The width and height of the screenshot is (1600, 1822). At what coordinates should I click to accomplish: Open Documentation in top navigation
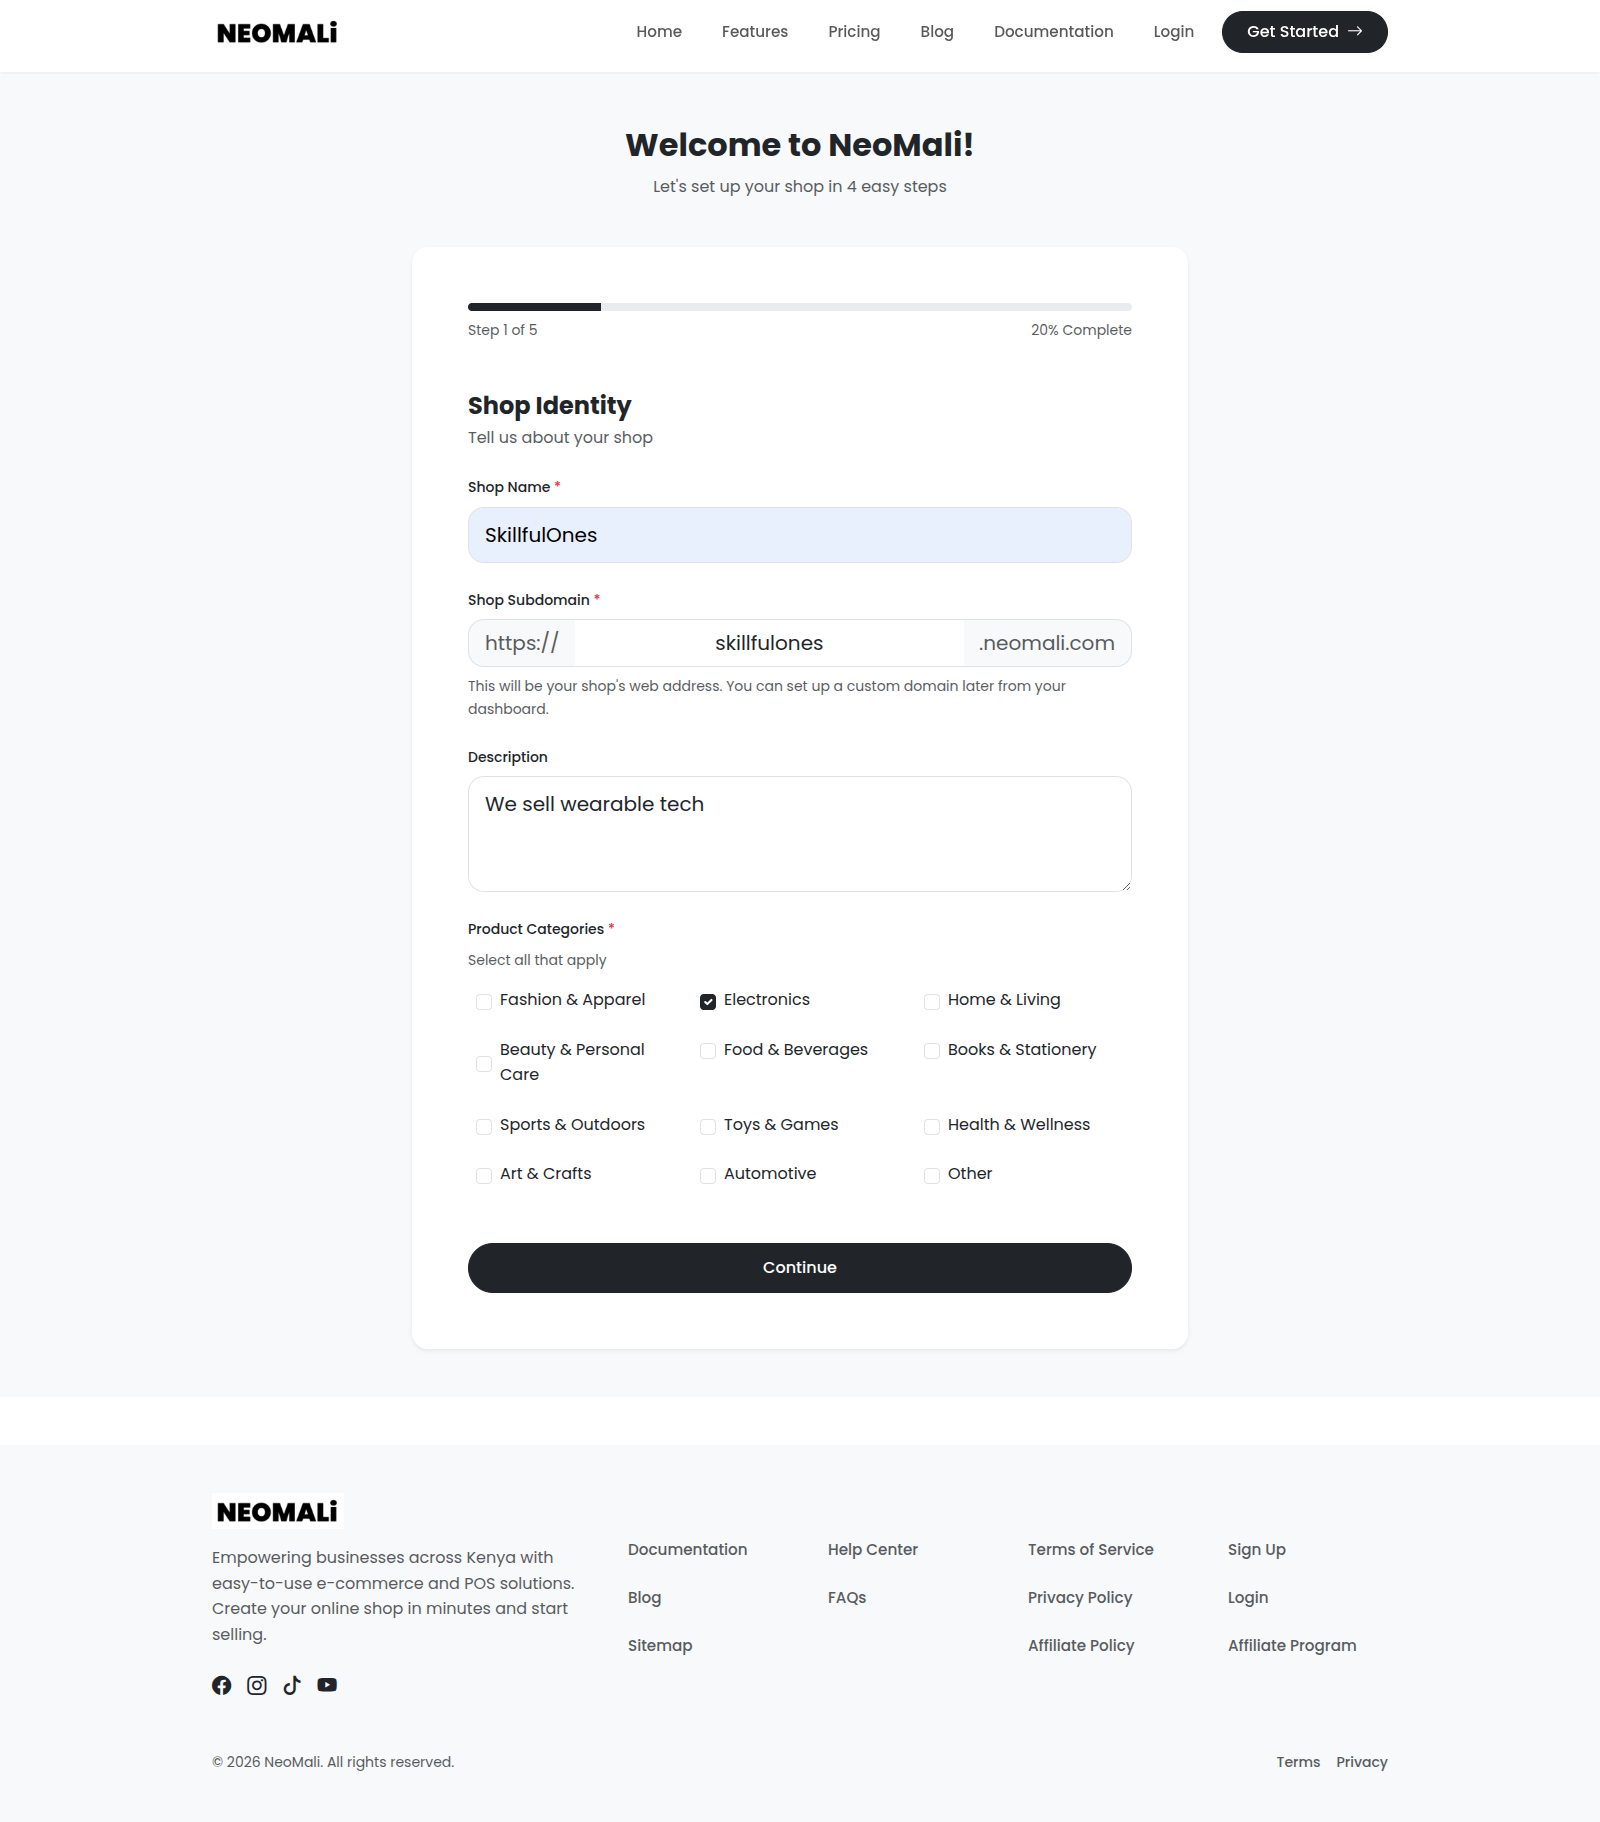click(x=1053, y=32)
